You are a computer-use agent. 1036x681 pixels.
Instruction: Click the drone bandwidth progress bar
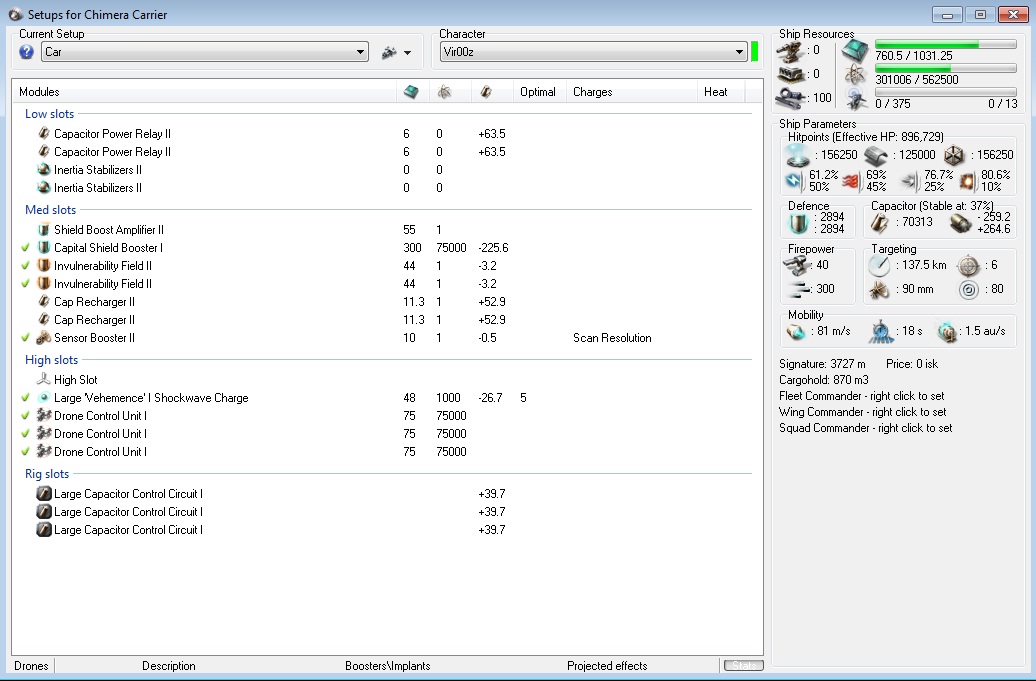click(945, 92)
